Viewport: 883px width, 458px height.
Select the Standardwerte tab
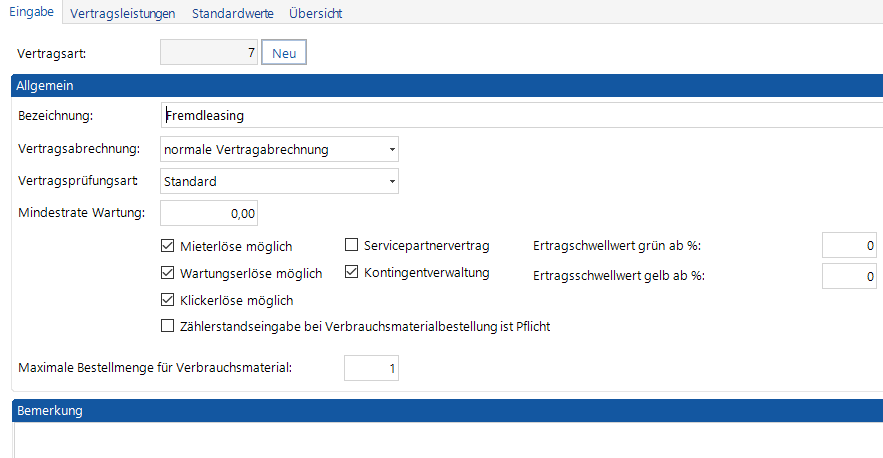point(232,13)
